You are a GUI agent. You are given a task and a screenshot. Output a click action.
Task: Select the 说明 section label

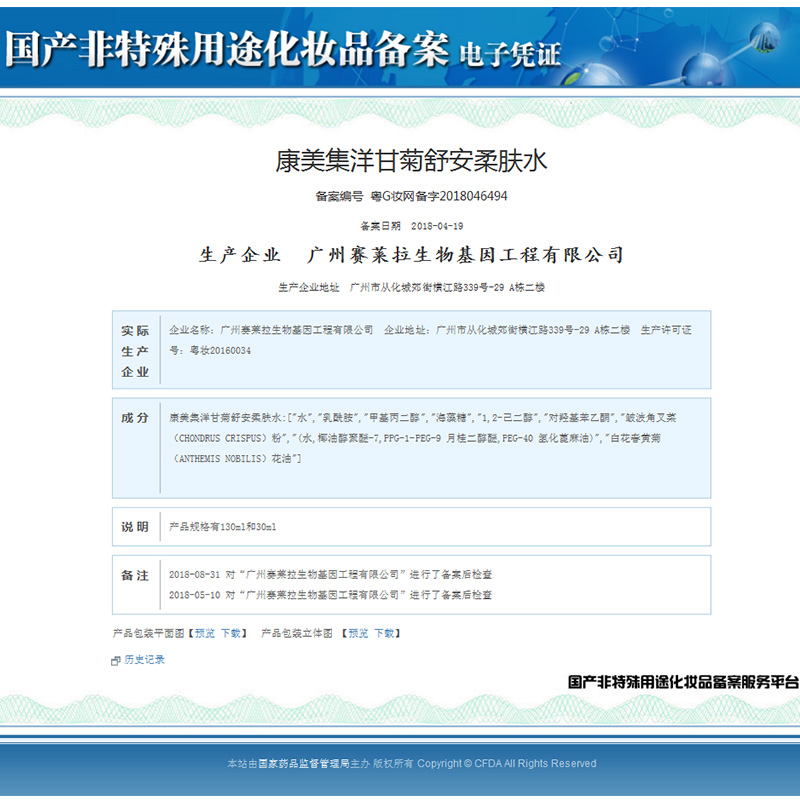[x=135, y=527]
